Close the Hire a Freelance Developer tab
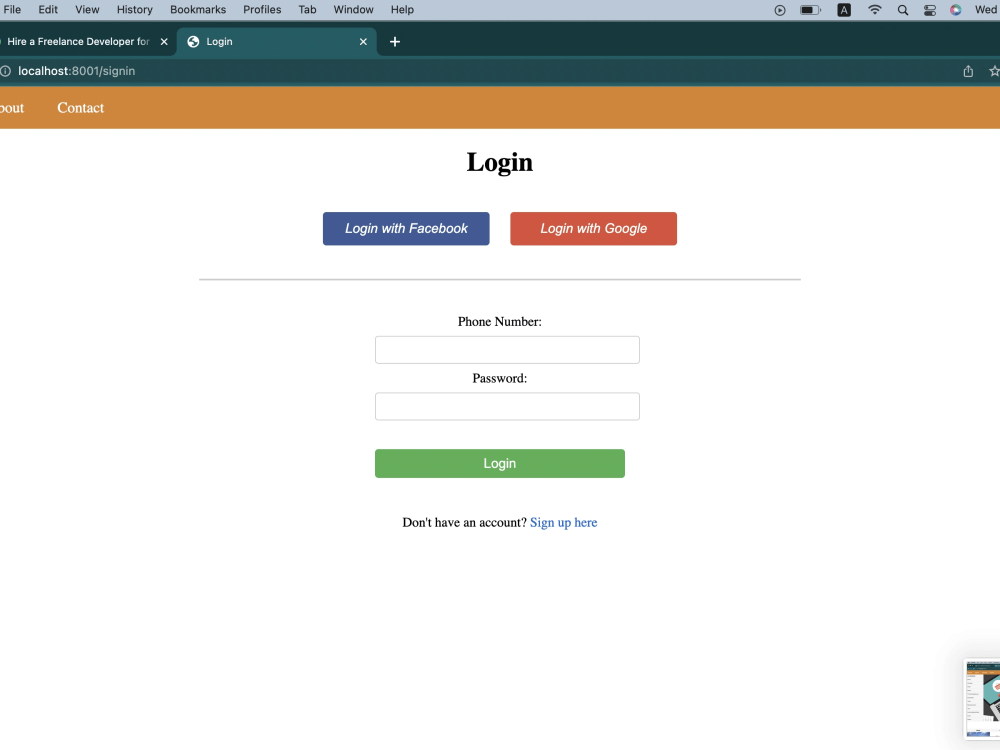 tap(164, 41)
